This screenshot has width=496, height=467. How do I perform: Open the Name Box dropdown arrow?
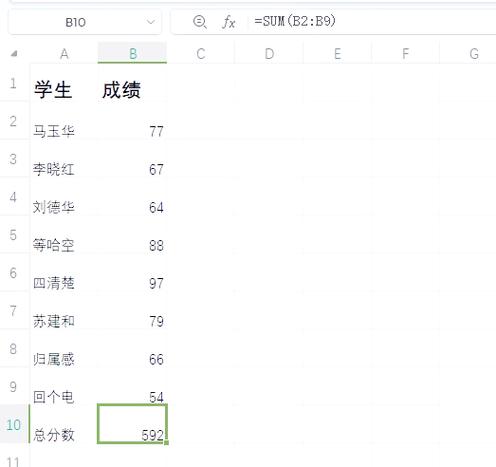151,22
